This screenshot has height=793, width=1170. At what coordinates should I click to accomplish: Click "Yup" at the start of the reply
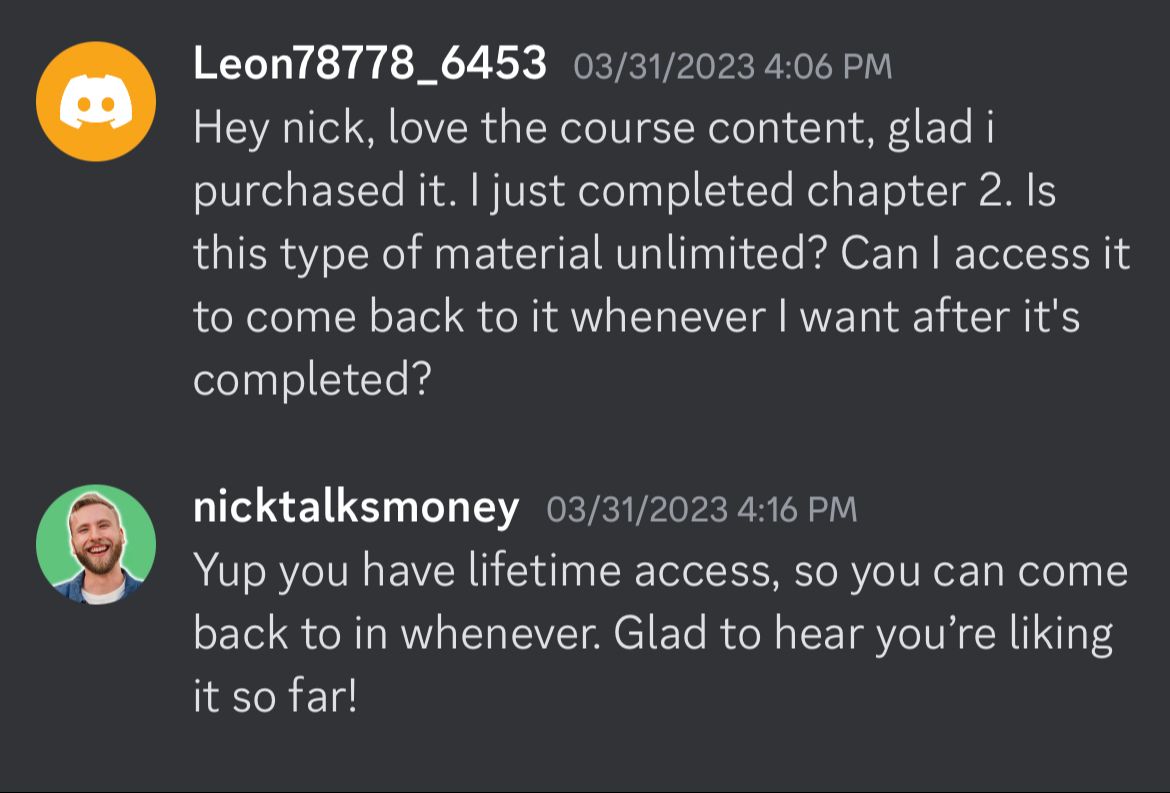229,571
